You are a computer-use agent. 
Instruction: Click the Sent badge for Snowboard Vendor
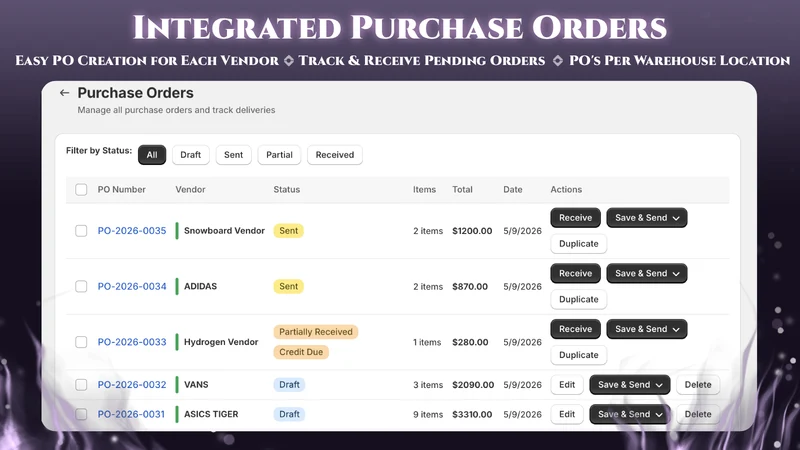(288, 231)
